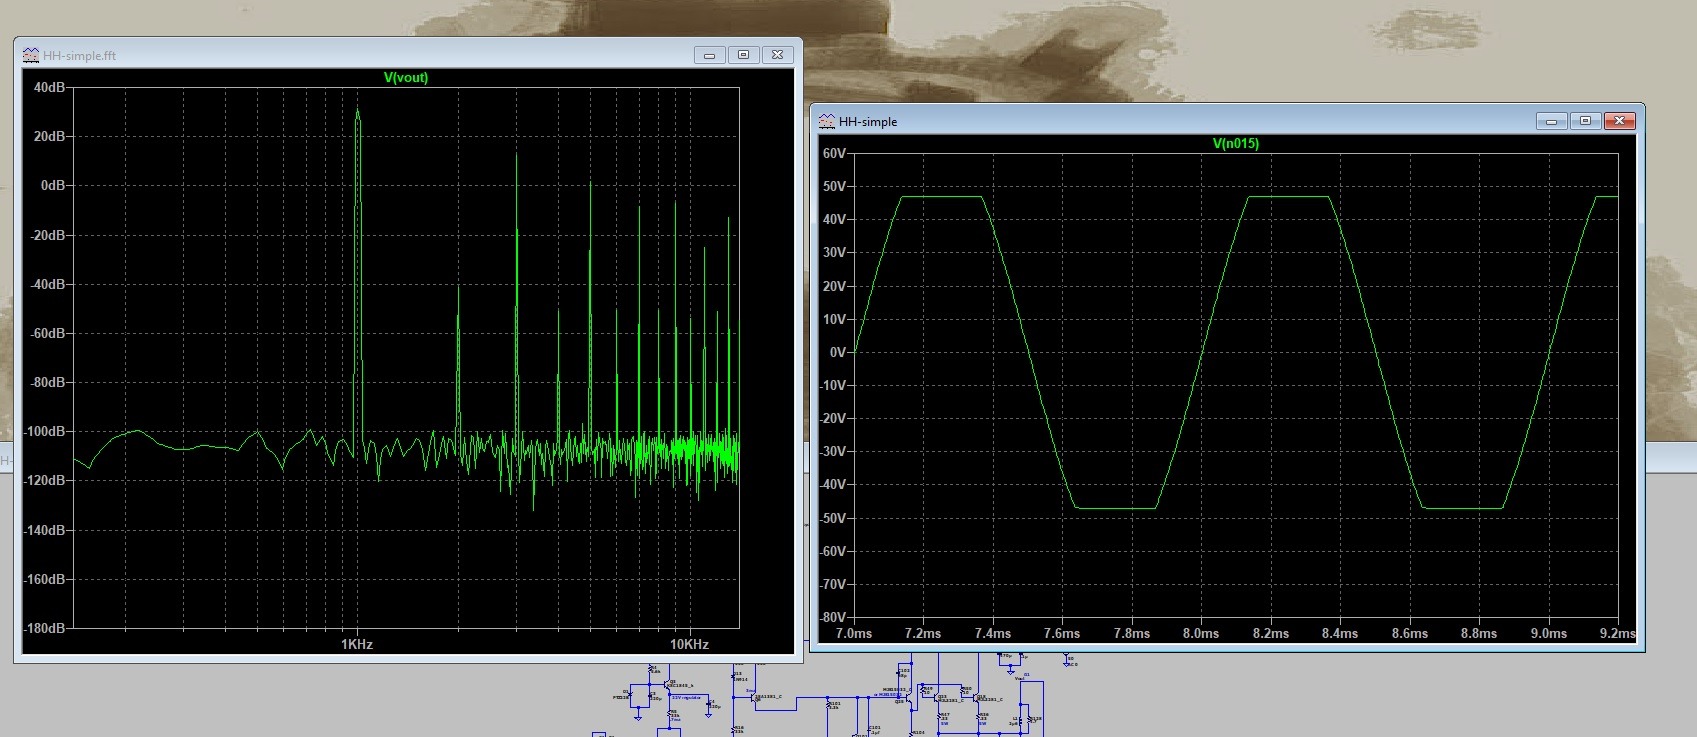The image size is (1697, 737).
Task: Click the 8.6ms label on waveform time axis
Action: point(1409,633)
